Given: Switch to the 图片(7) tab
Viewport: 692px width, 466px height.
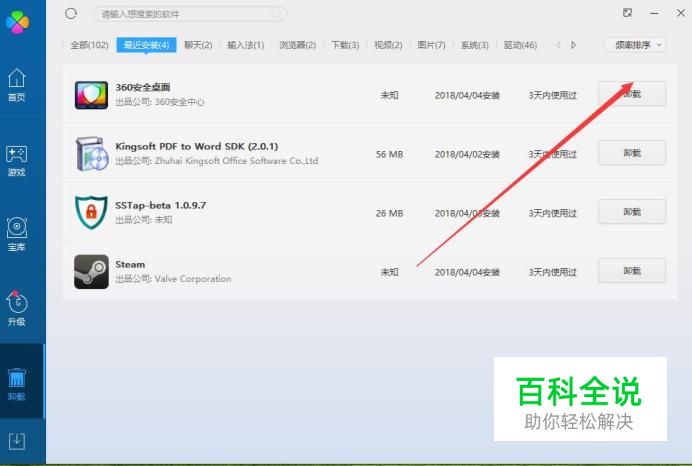Looking at the screenshot, I should coord(431,45).
